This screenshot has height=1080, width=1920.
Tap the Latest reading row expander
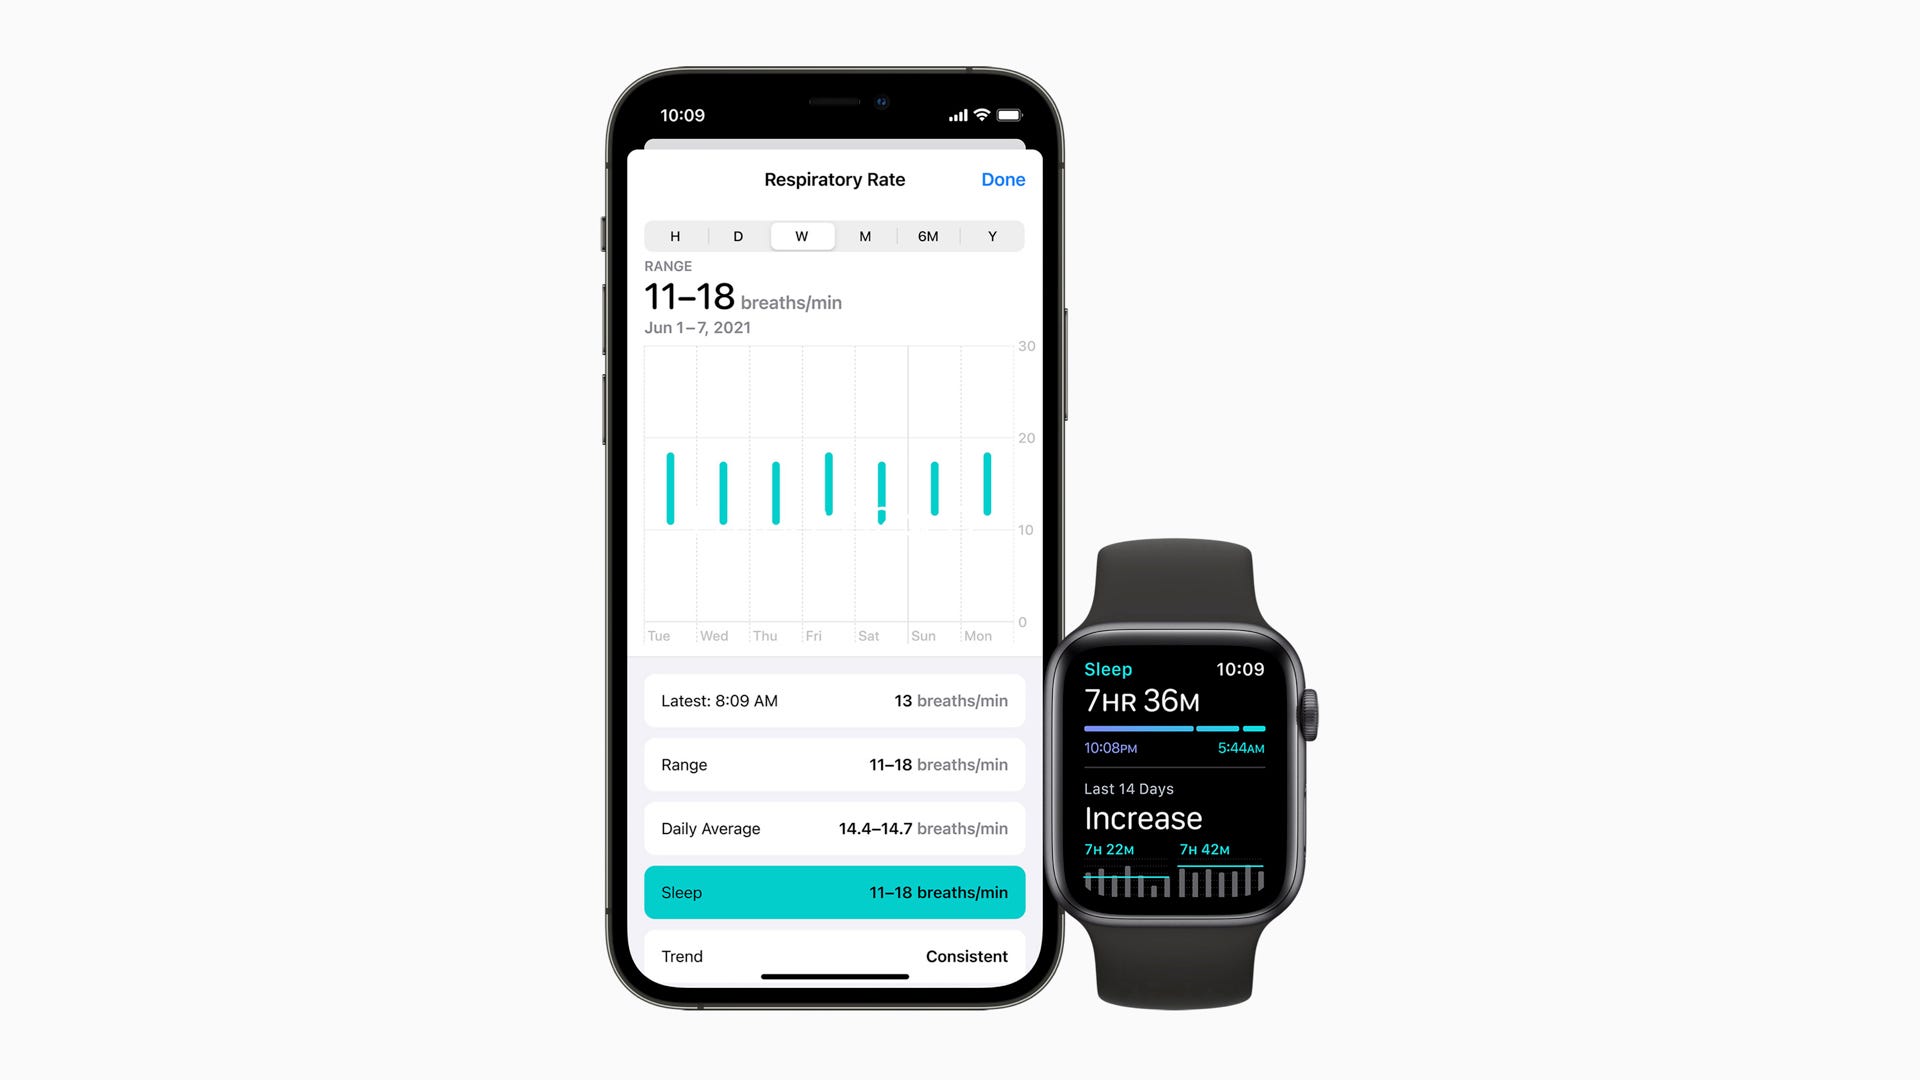click(x=835, y=700)
